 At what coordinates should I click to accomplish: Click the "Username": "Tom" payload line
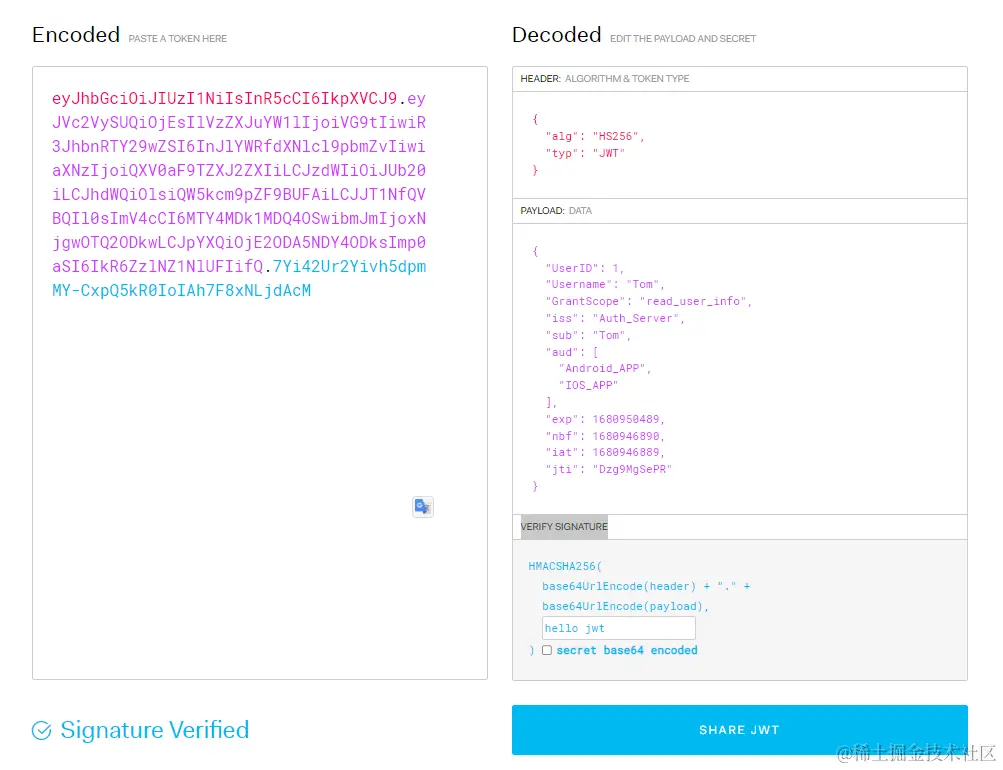pyautogui.click(x=604, y=284)
